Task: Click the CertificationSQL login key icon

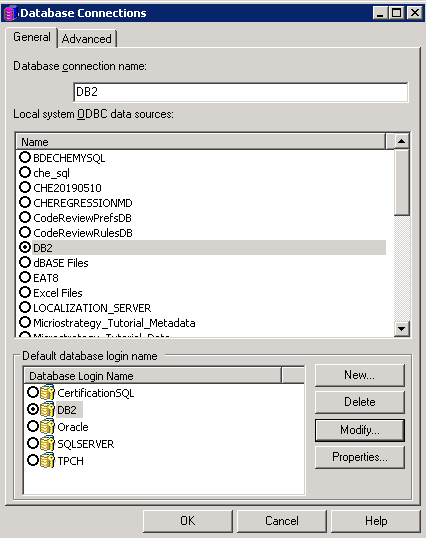Action: click(x=47, y=393)
